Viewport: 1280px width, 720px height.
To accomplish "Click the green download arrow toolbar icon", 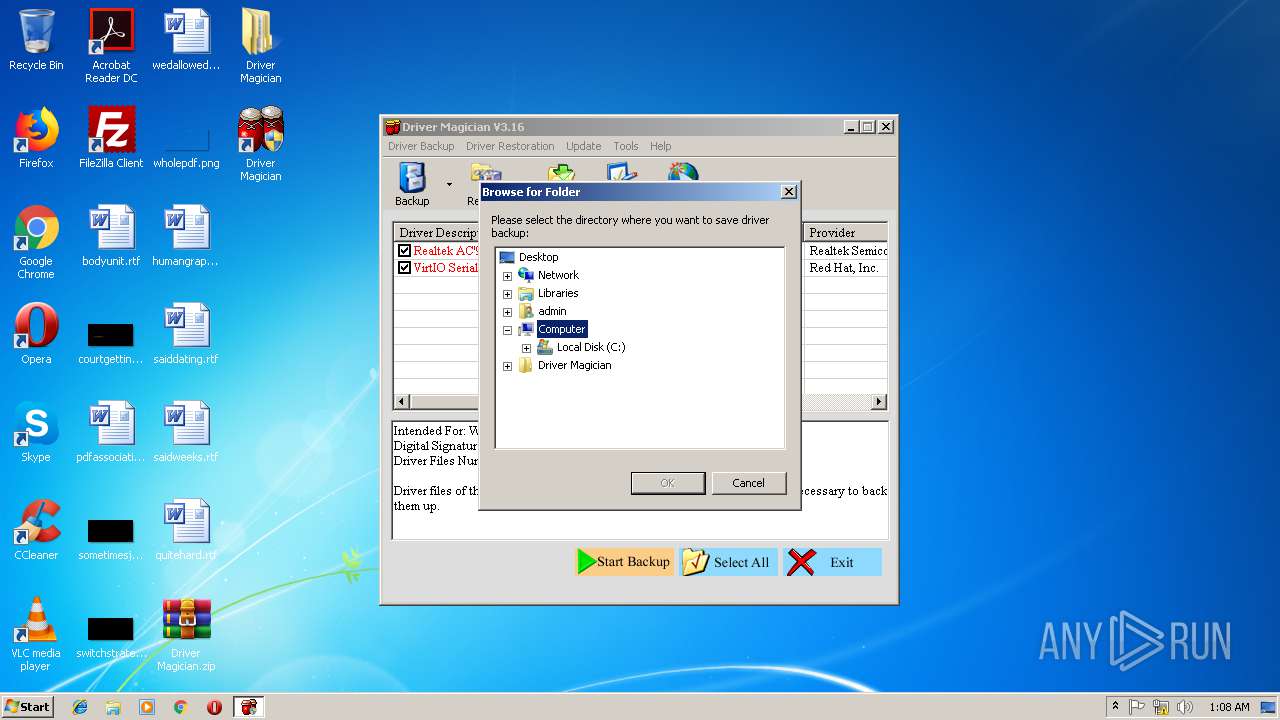I will (562, 172).
